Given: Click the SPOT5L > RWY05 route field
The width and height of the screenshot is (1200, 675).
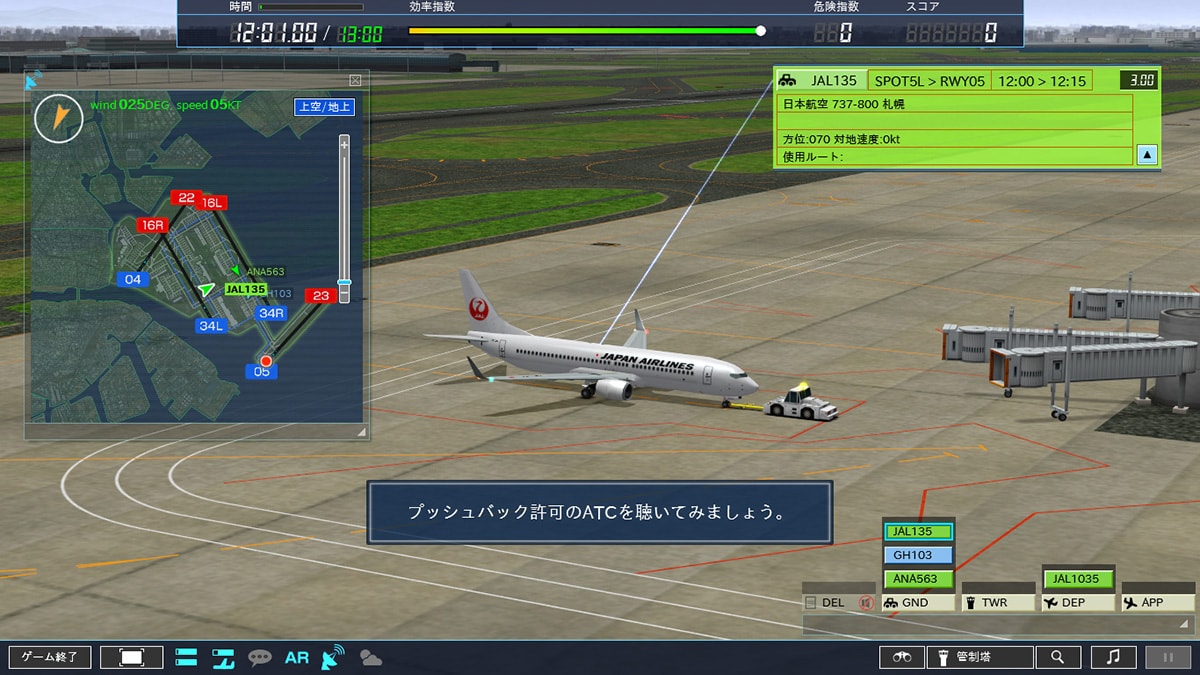Looking at the screenshot, I should click(x=929, y=81).
